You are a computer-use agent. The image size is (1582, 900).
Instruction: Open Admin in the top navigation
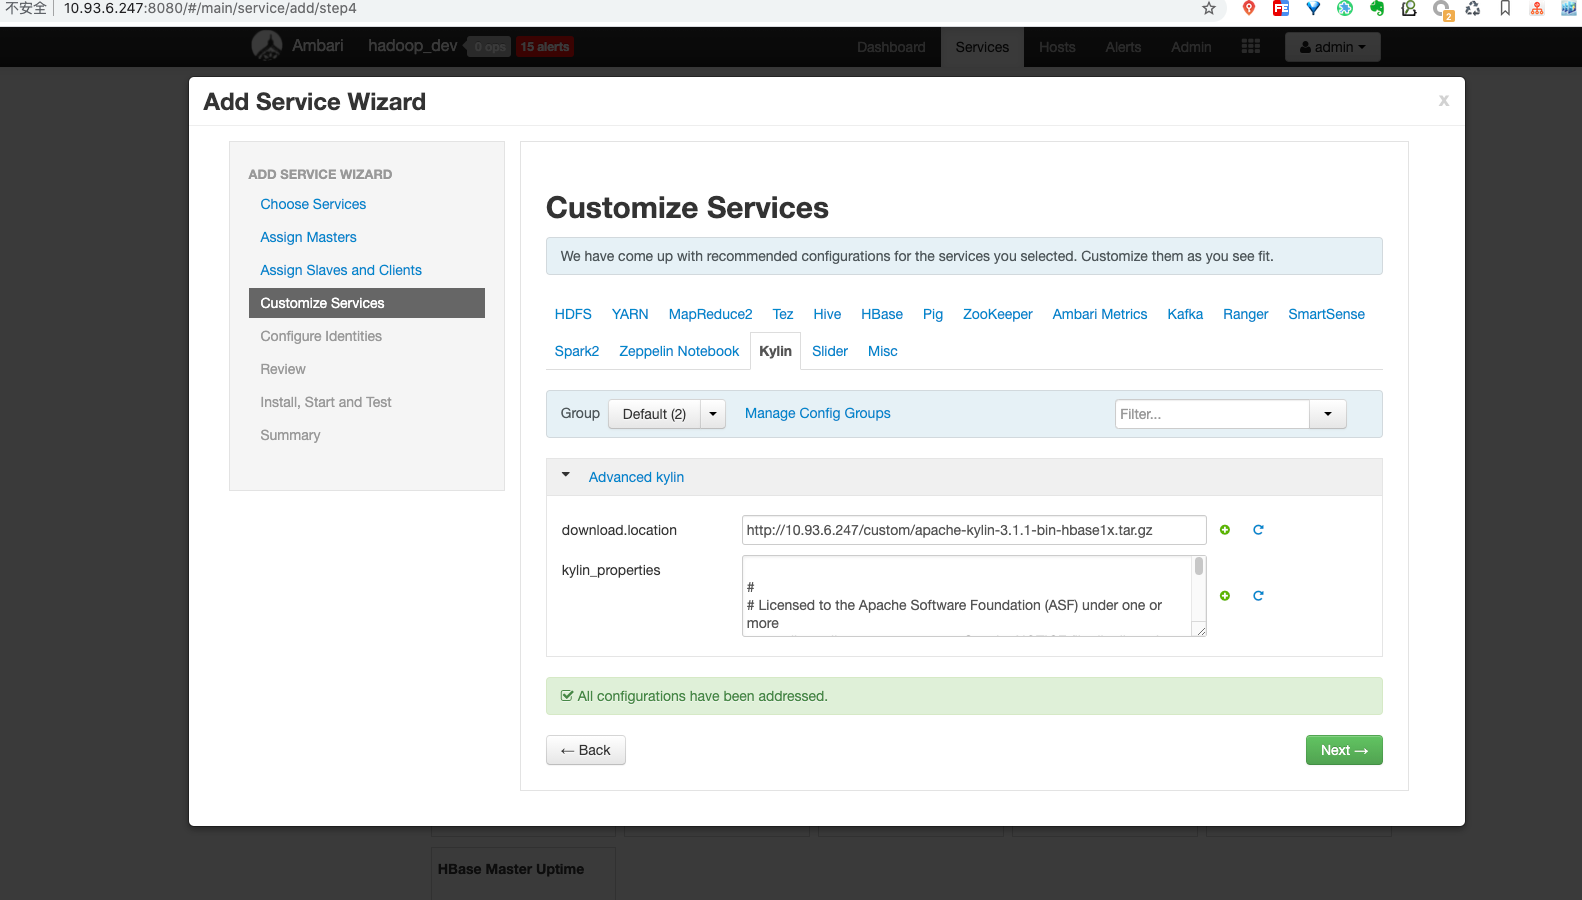click(x=1191, y=47)
